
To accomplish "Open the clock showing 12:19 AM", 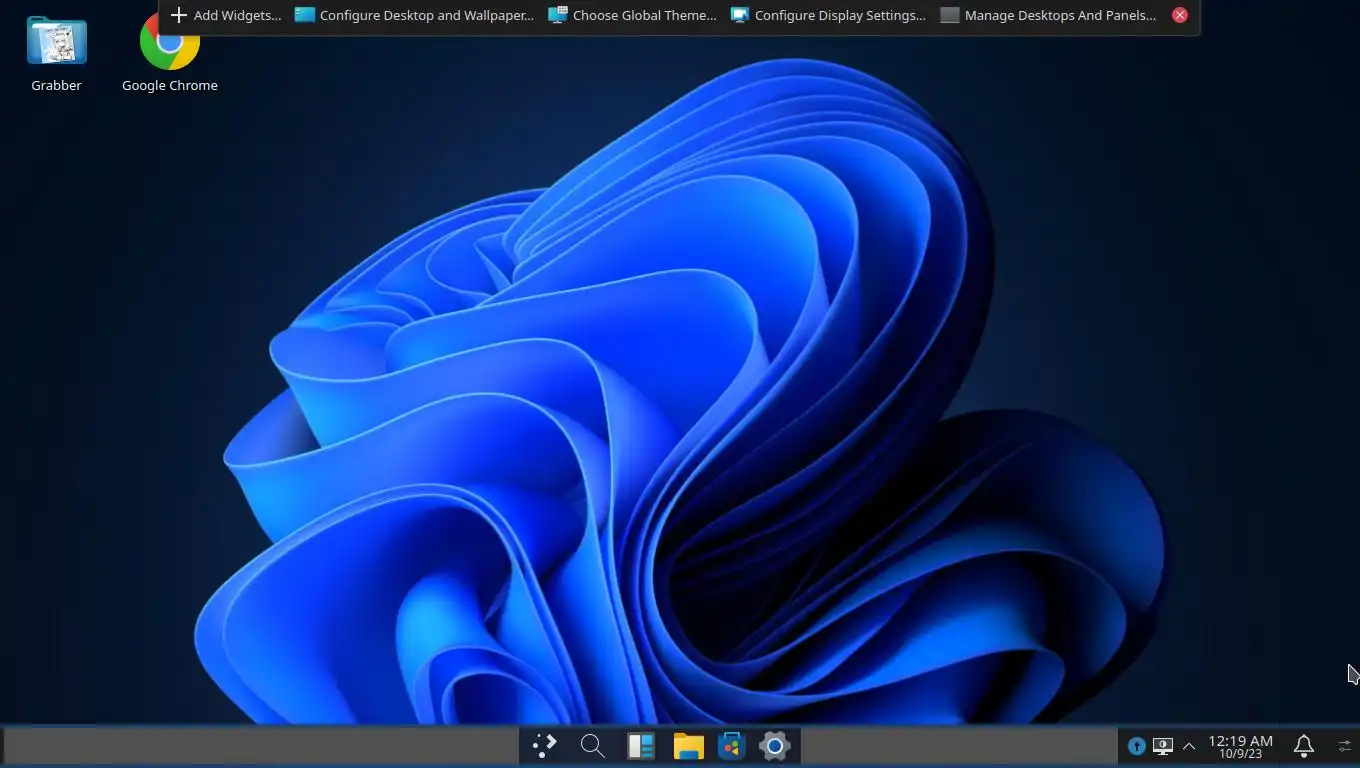I will tap(1241, 746).
